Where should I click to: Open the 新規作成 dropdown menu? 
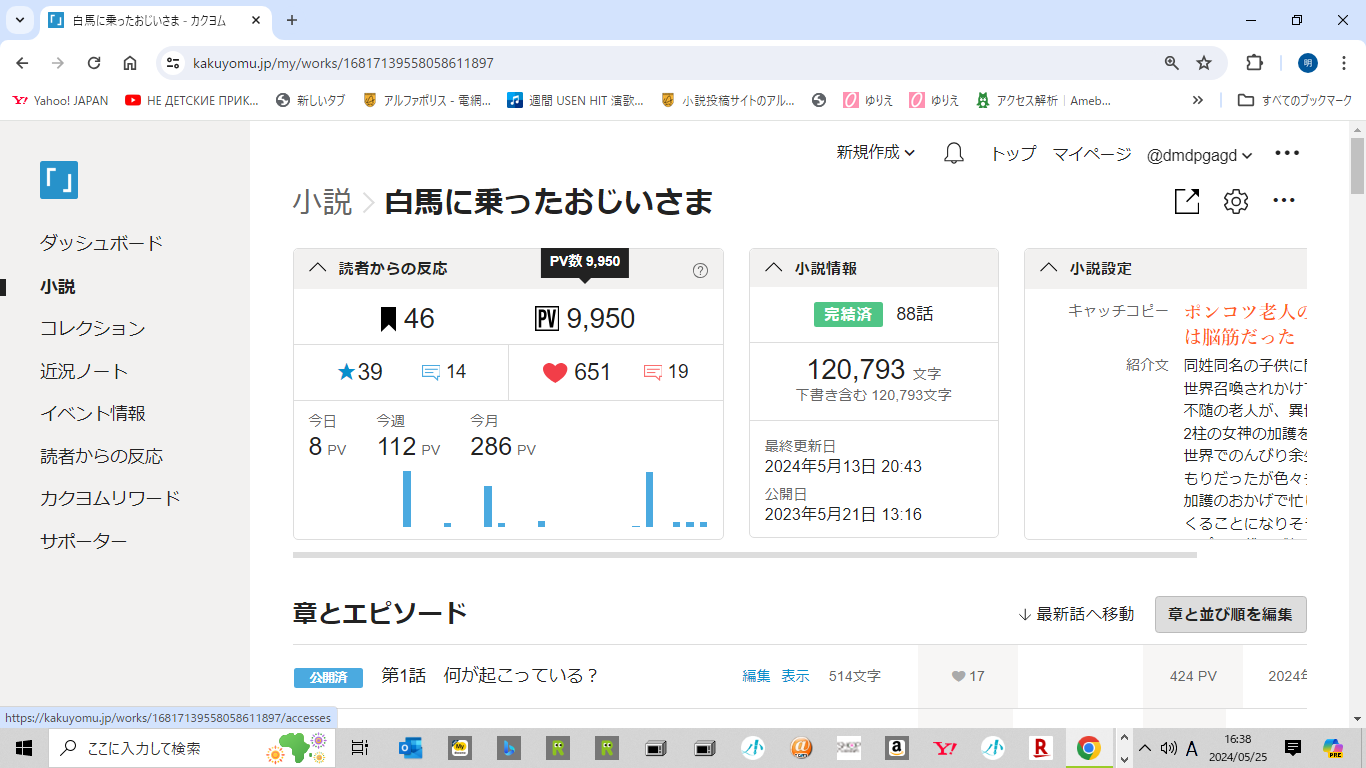click(876, 153)
